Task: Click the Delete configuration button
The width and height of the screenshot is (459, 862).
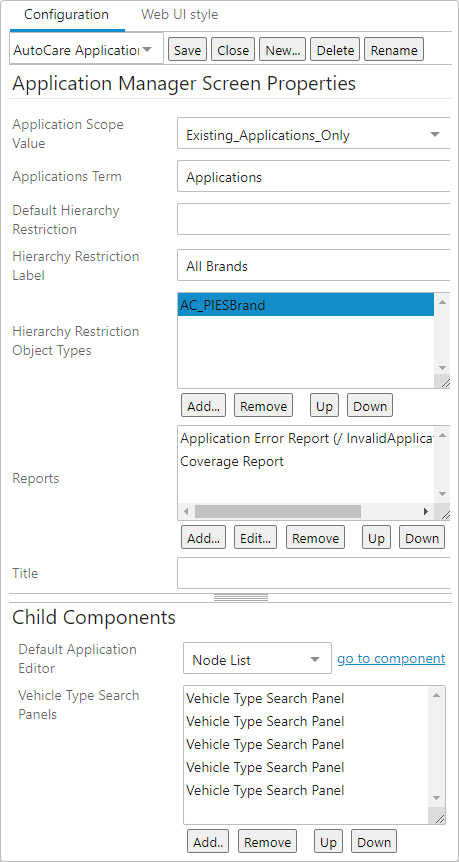Action: point(335,50)
